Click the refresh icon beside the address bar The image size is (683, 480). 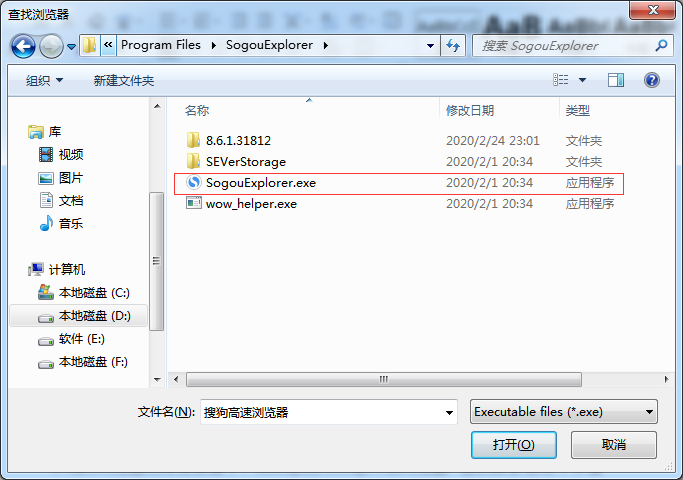point(453,45)
